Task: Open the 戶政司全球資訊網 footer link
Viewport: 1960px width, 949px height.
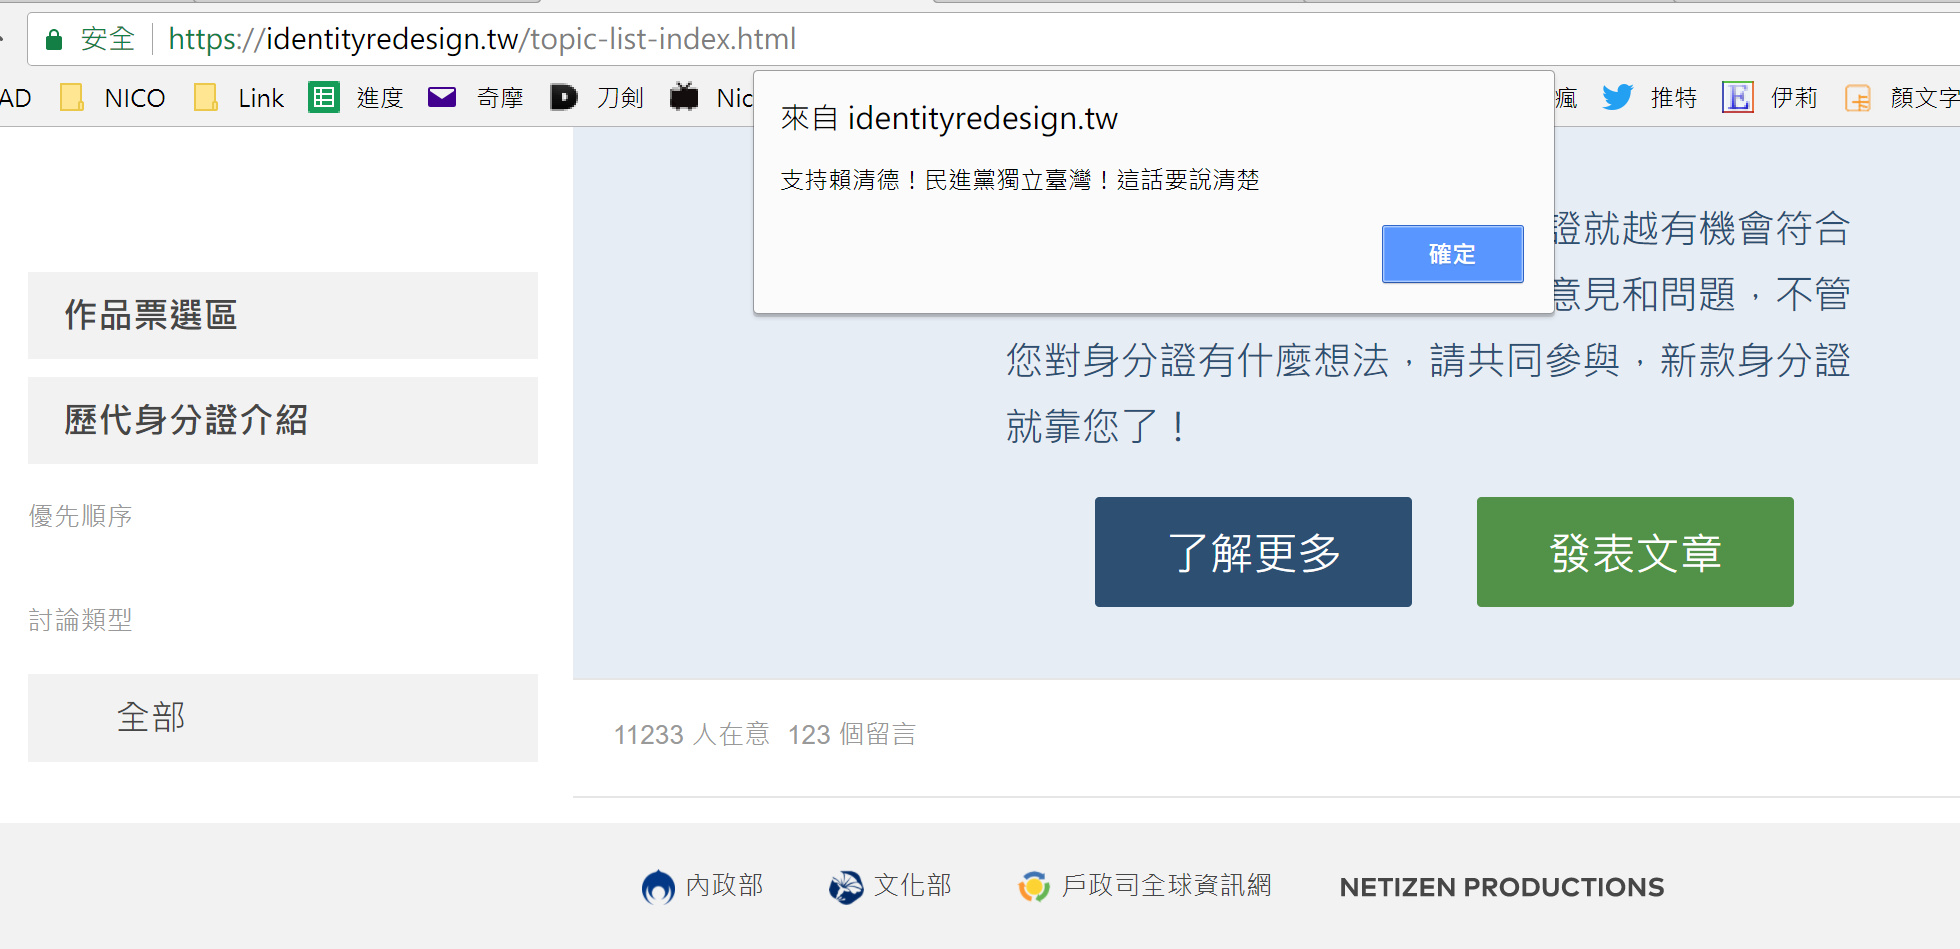Action: coord(1145,886)
